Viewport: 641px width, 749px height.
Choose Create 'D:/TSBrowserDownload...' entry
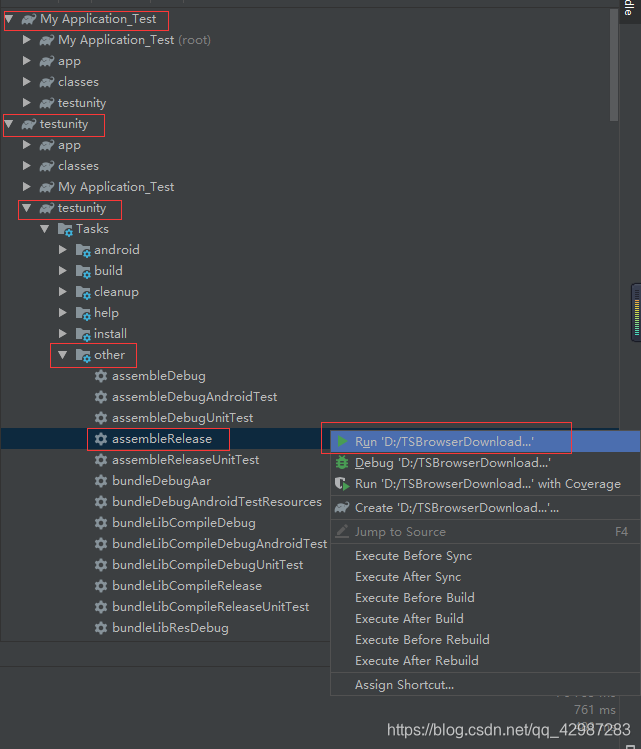pos(486,508)
